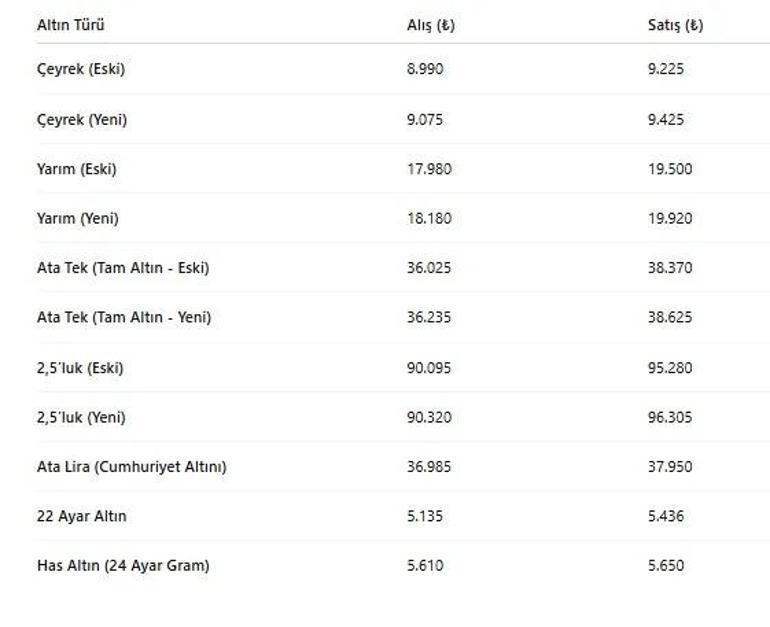Click the 2,5'luk (Eski) row label

pos(80,368)
